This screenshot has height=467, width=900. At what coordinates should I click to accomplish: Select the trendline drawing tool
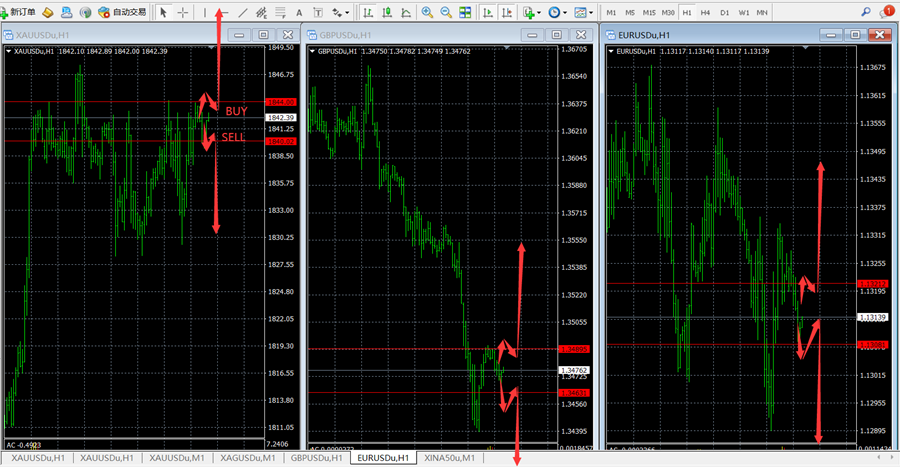[x=241, y=12]
